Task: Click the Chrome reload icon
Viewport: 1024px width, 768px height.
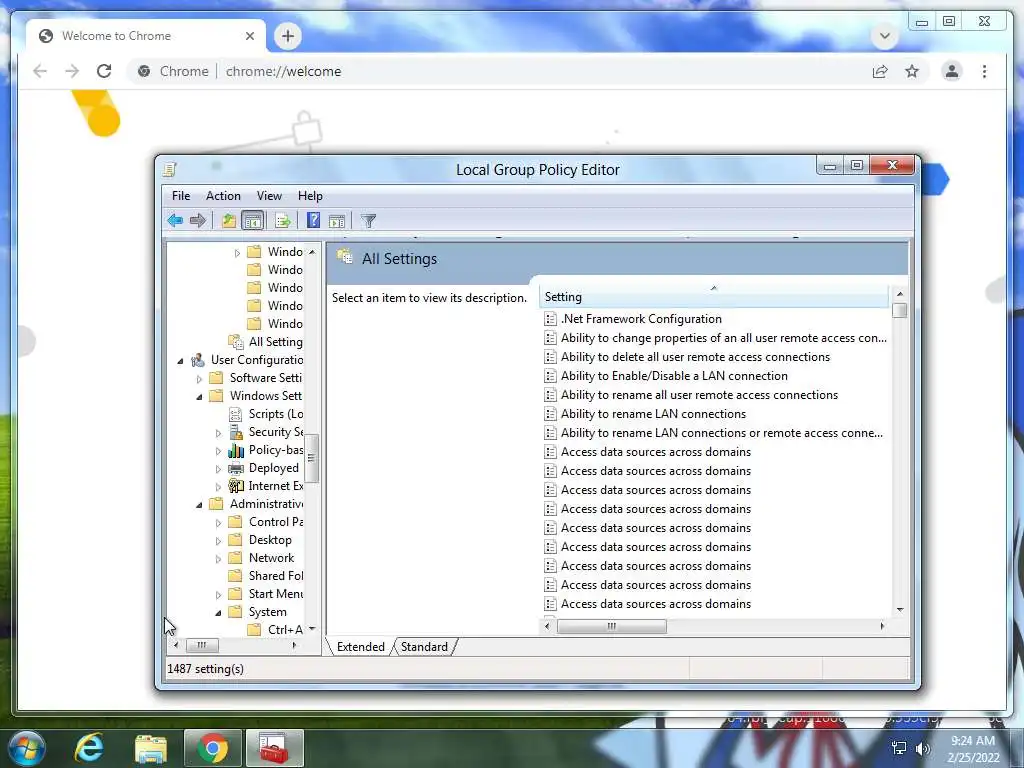Action: [x=104, y=71]
